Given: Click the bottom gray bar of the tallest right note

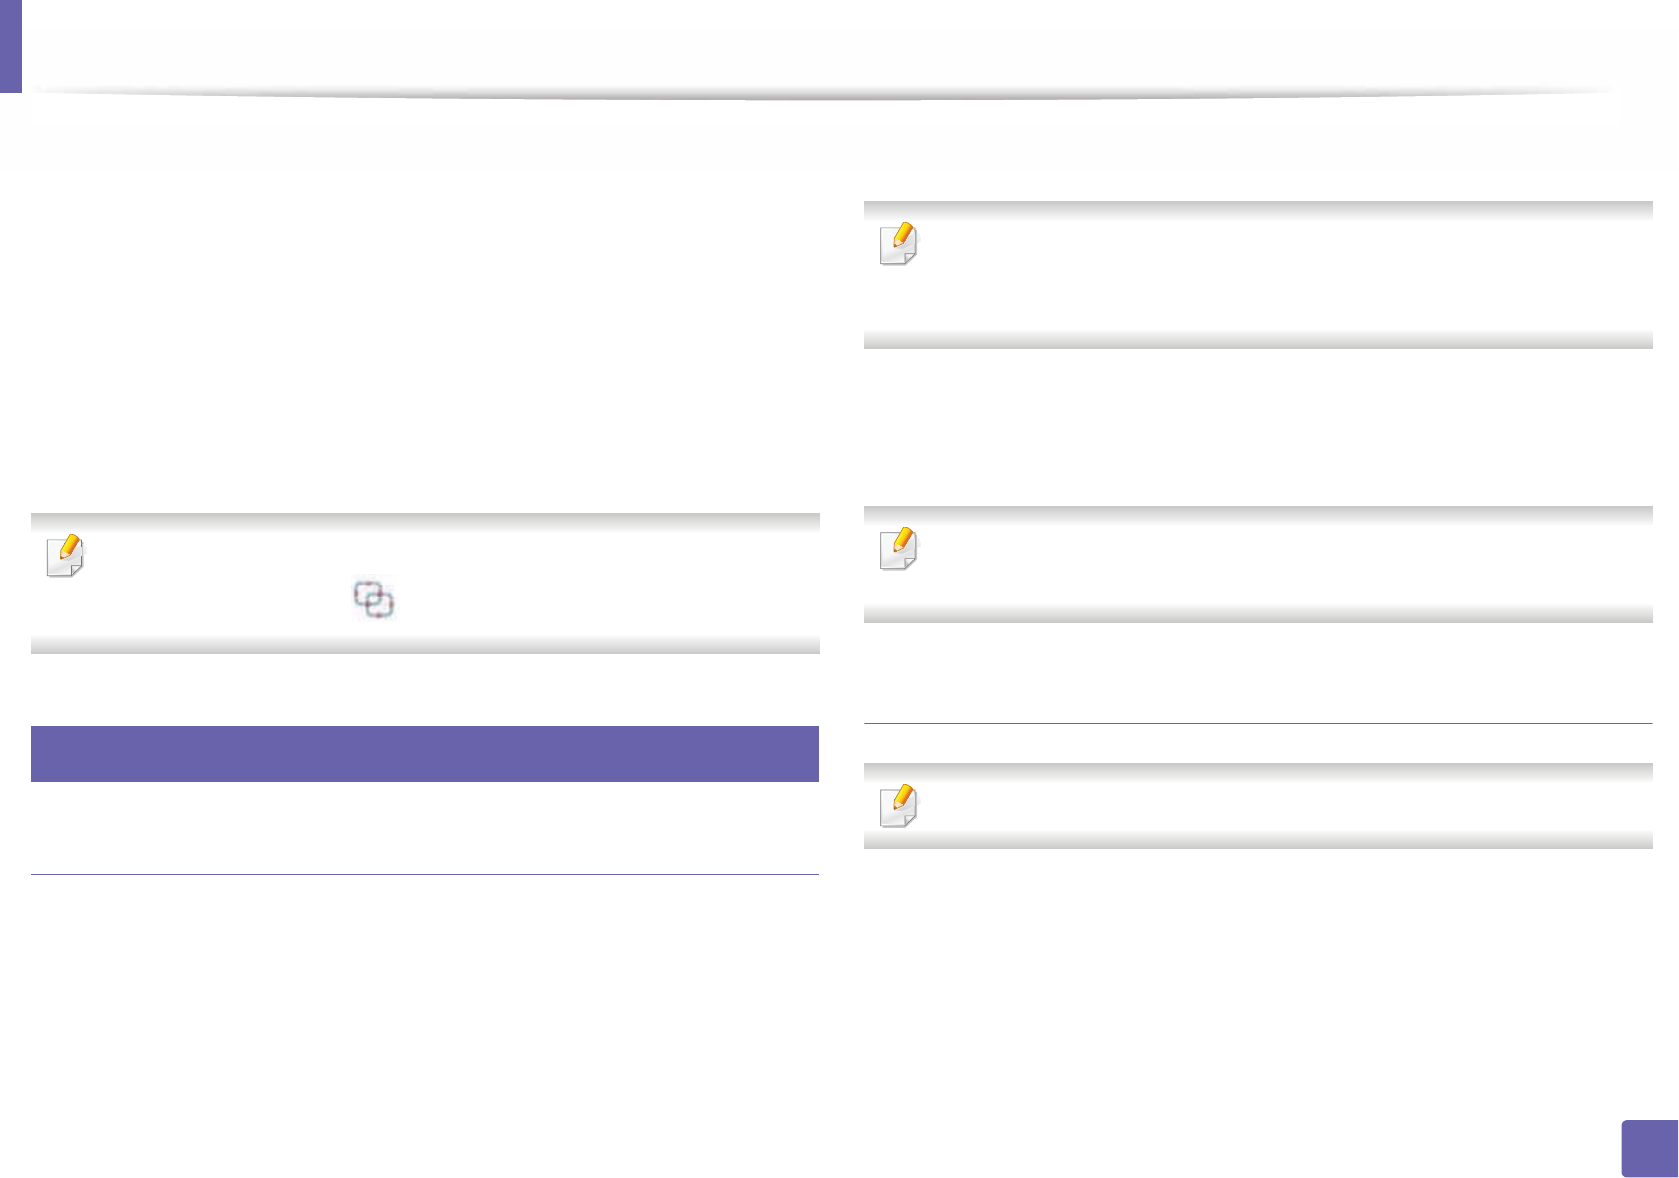Looking at the screenshot, I should [1257, 340].
